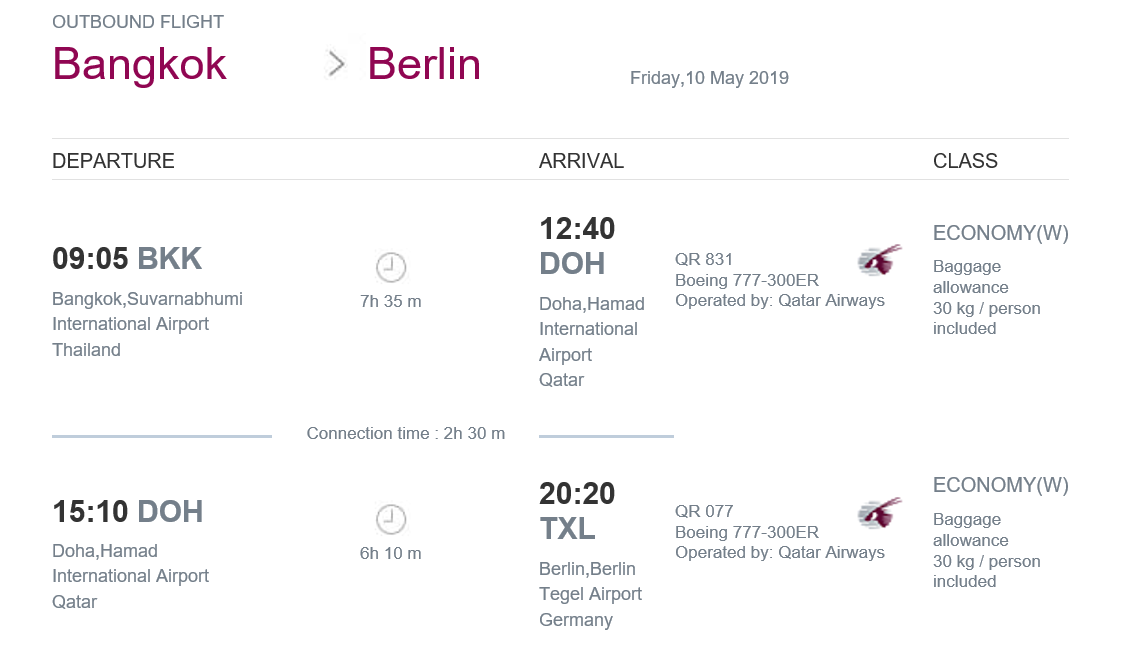Viewport: 1123px width, 645px height.
Task: Click the arrow between Bangkok and Berlin
Action: coord(336,64)
